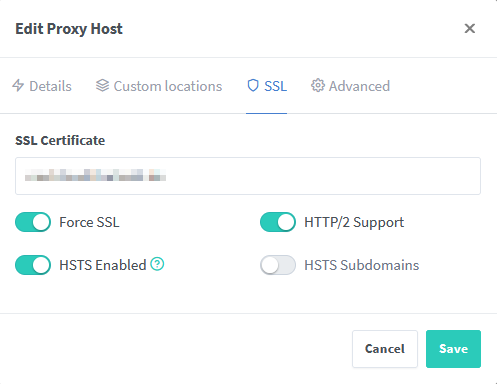Click the Force SSL label text
The width and height of the screenshot is (497, 384).
(89, 222)
